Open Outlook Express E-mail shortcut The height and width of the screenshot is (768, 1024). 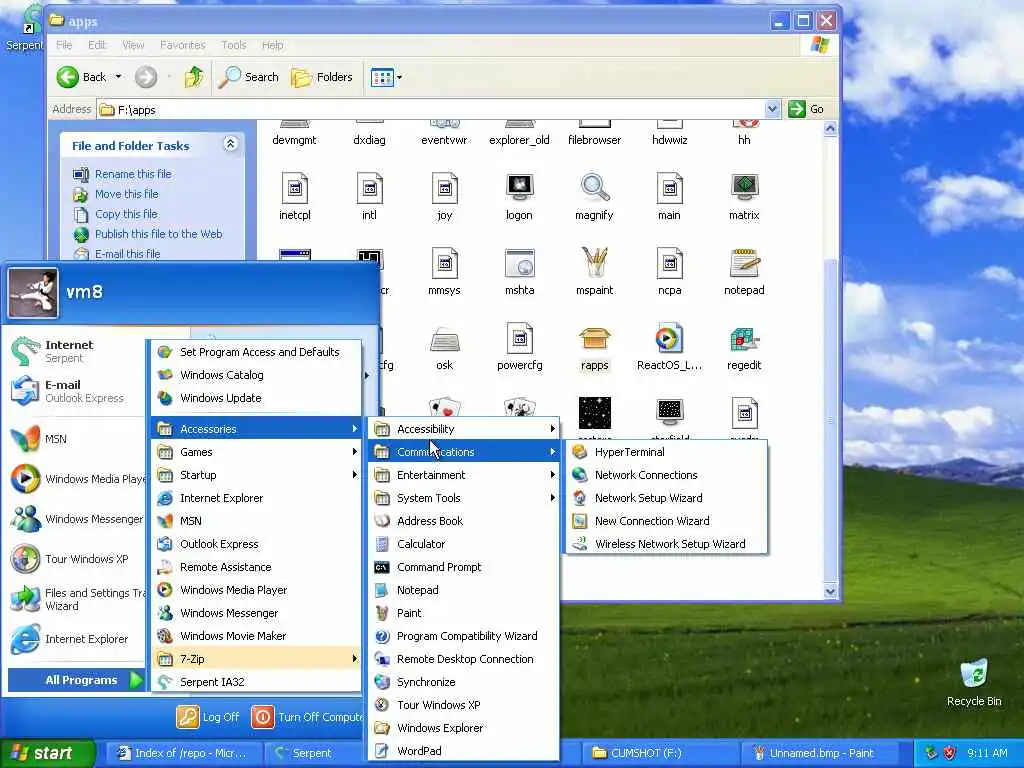pyautogui.click(x=75, y=391)
